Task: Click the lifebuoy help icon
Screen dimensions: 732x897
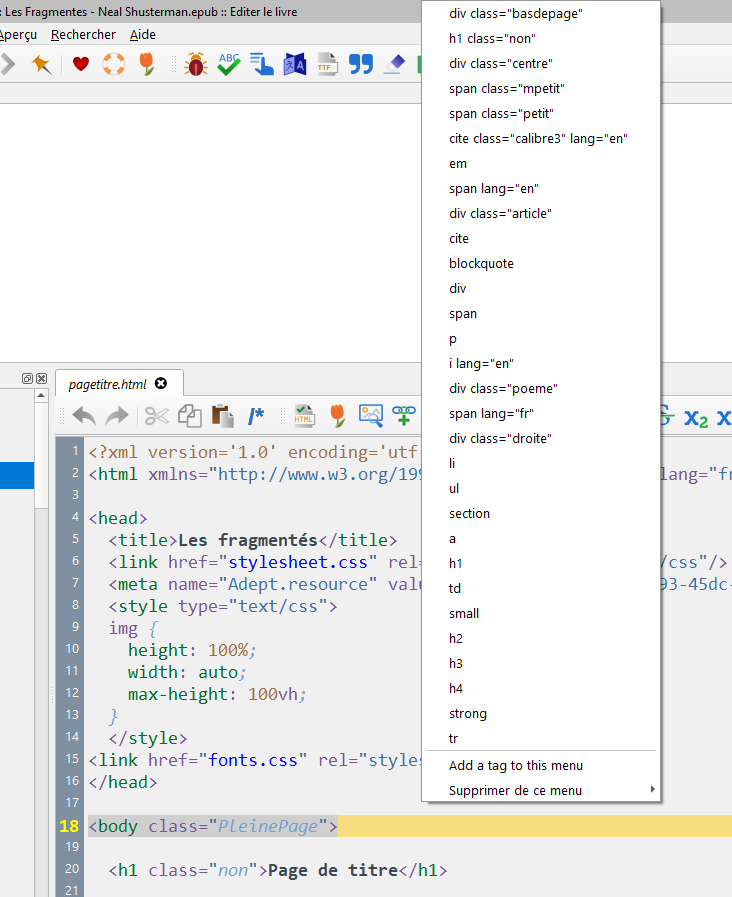Action: [114, 65]
